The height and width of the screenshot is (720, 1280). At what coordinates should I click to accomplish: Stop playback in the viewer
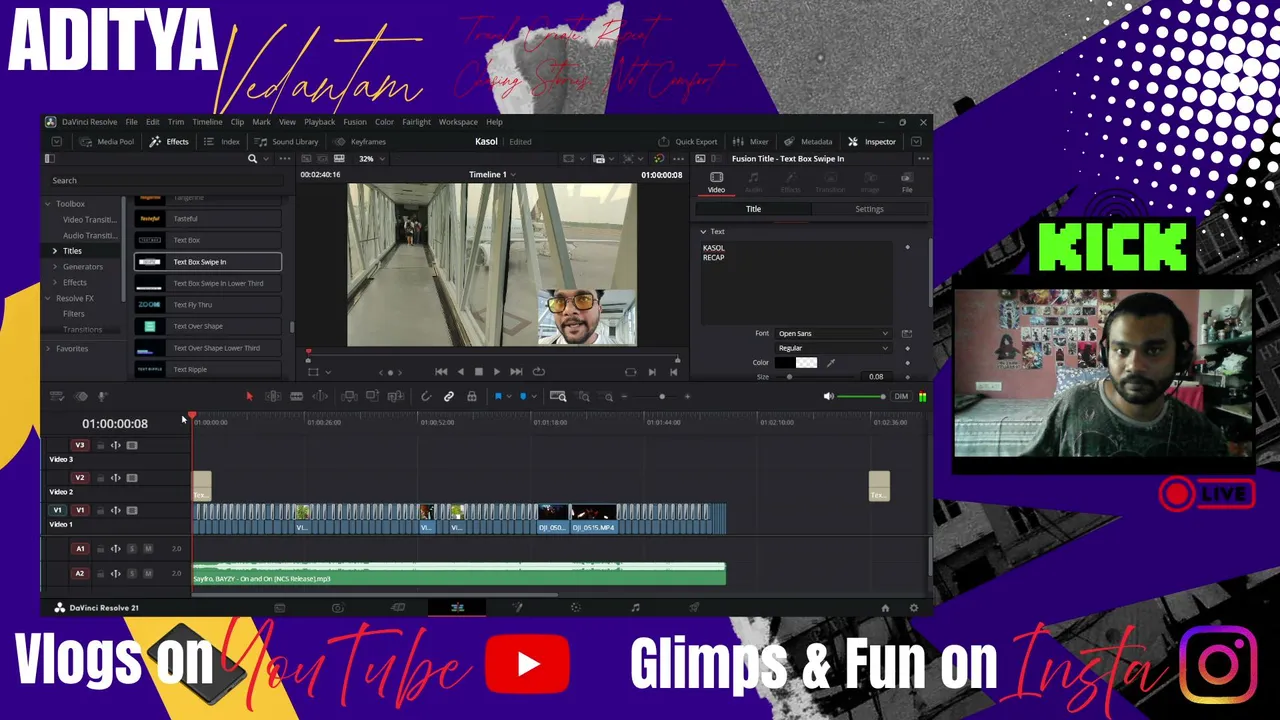478,372
